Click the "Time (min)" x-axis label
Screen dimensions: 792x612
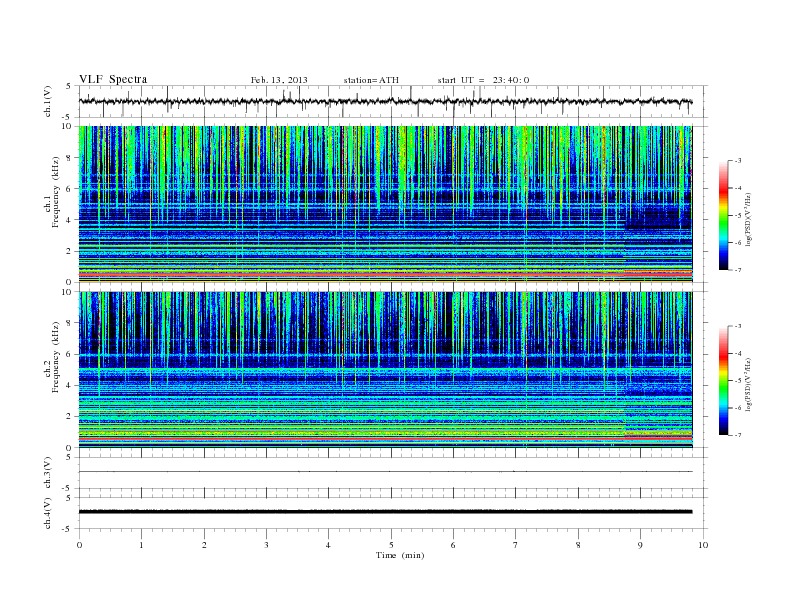[x=400, y=555]
